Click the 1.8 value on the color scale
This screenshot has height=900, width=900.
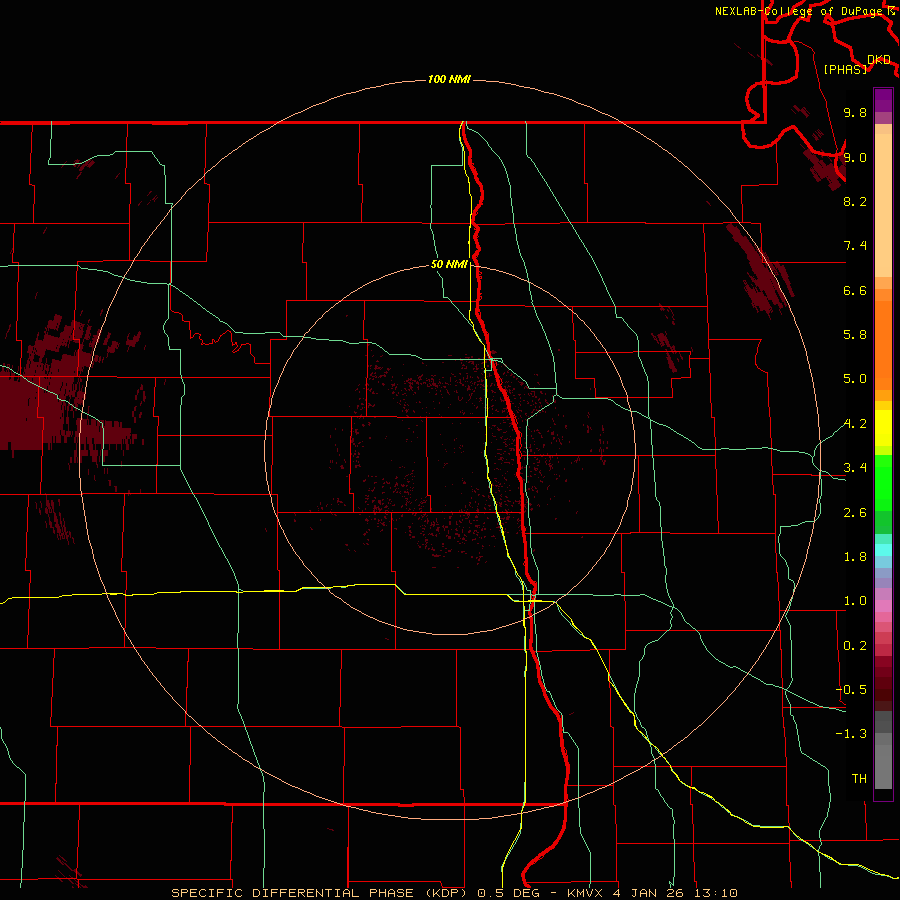coord(855,557)
